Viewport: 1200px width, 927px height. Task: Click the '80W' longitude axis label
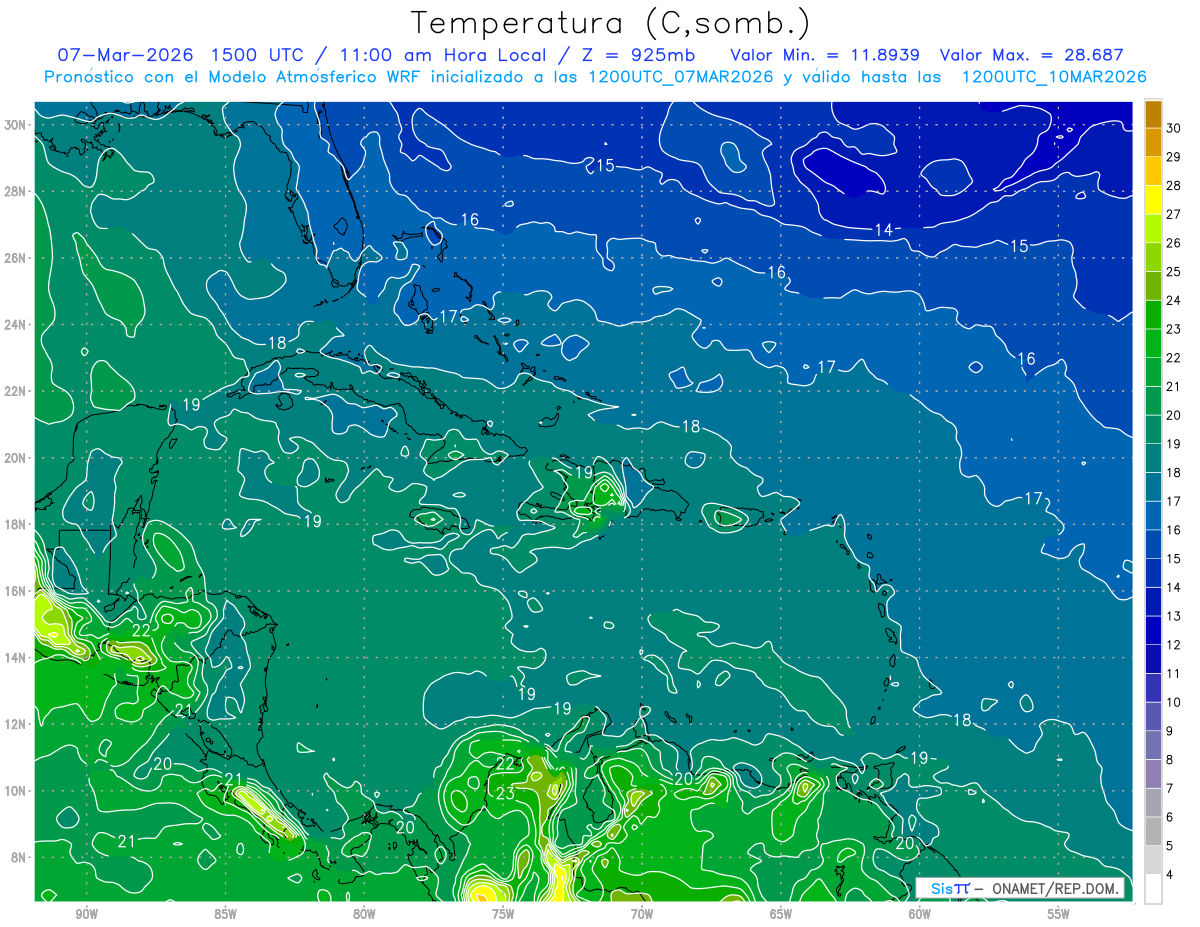[364, 914]
